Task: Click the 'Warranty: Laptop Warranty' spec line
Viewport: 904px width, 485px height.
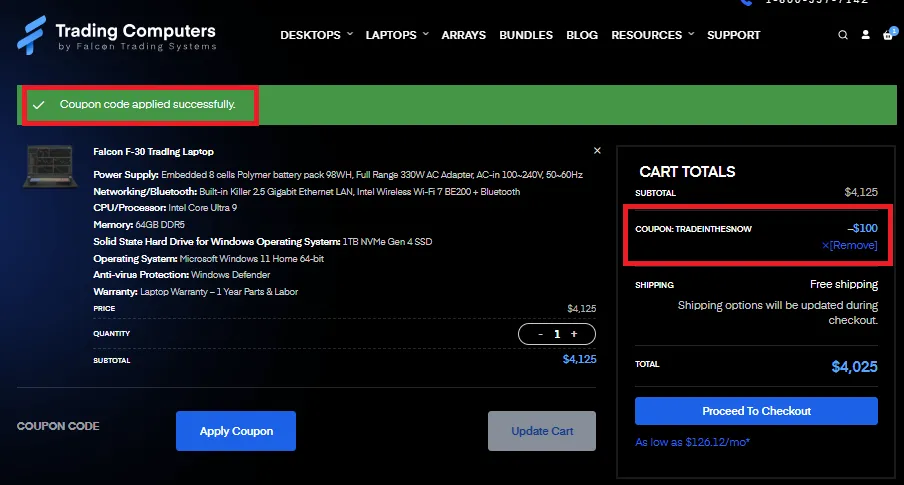Action: click(x=195, y=292)
